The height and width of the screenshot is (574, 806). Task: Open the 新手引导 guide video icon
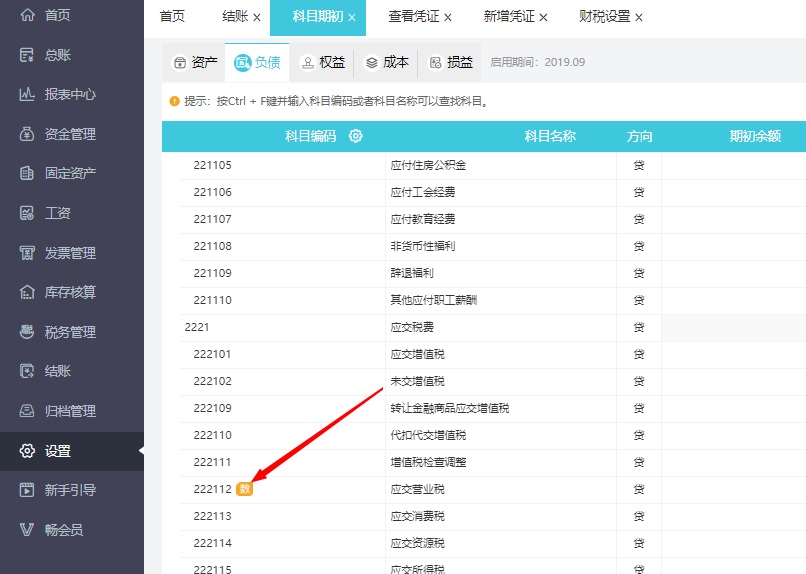point(27,490)
